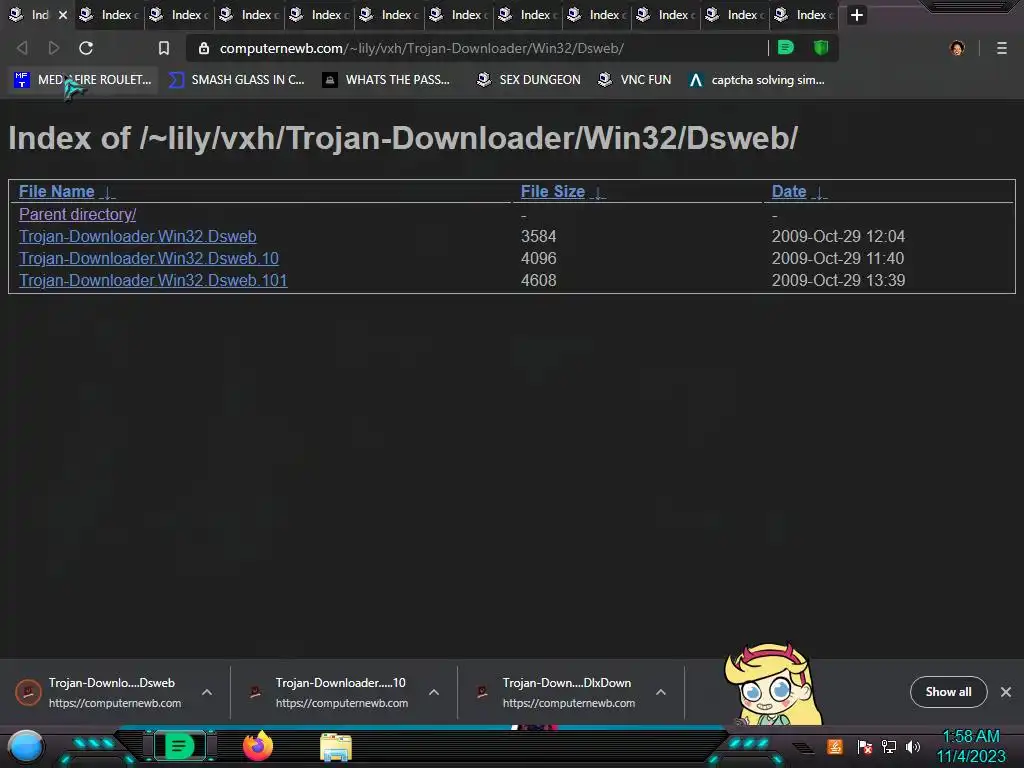The image size is (1024, 768).
Task: Open WHATS THE PASS... bookmark
Action: click(387, 80)
